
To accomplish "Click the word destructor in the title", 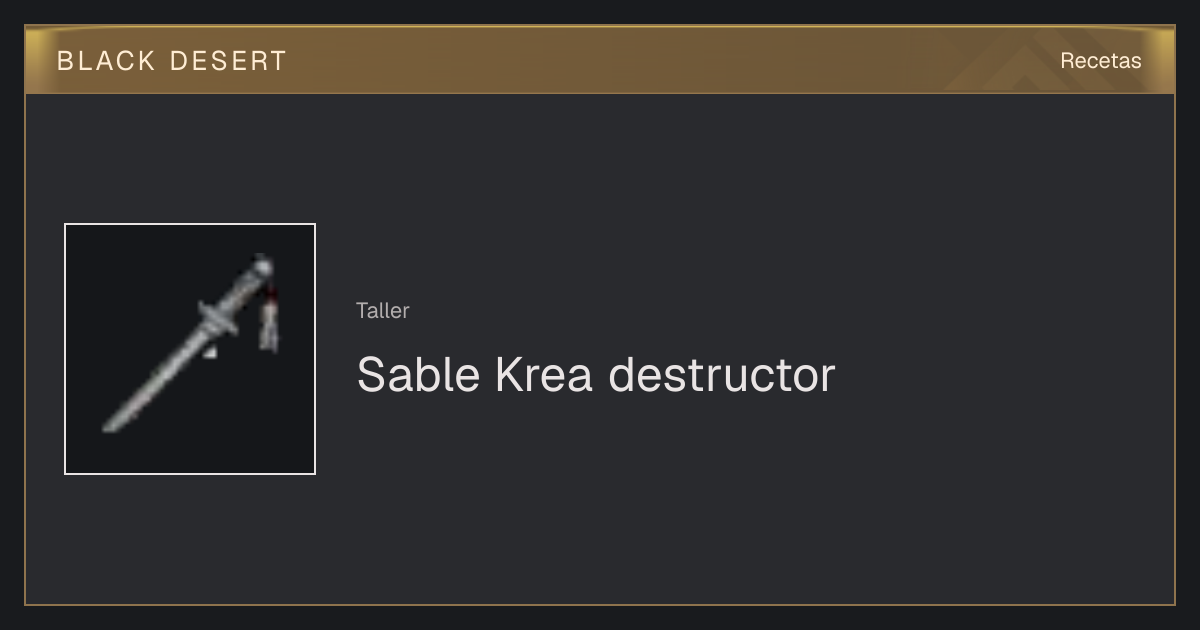I will click(x=722, y=375).
